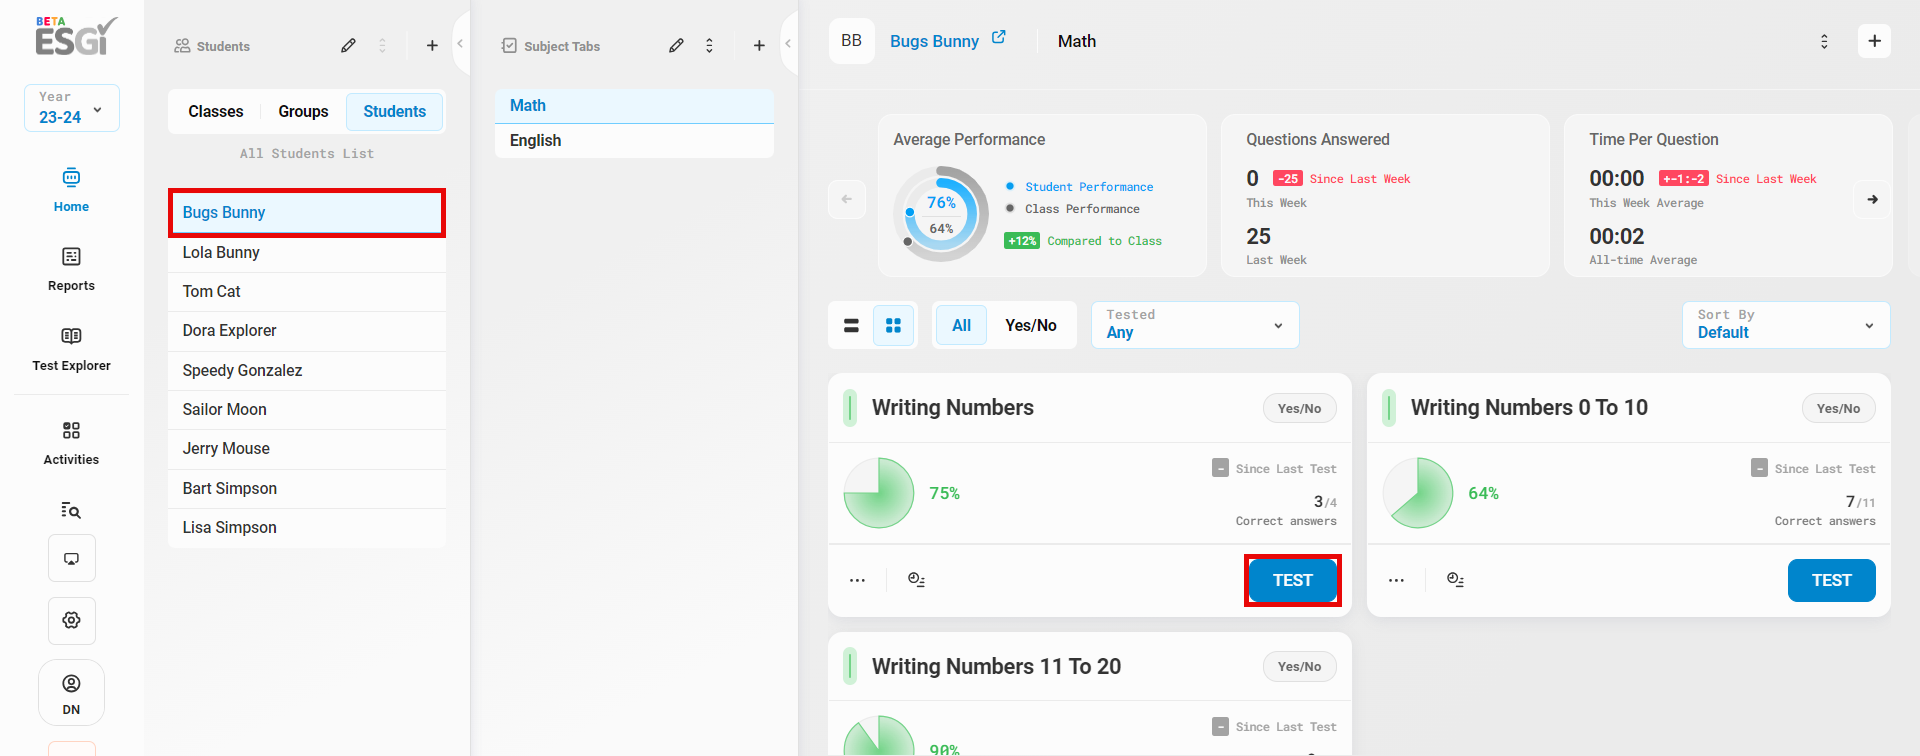Click the settings gear icon
This screenshot has width=1920, height=756.
coord(71,620)
